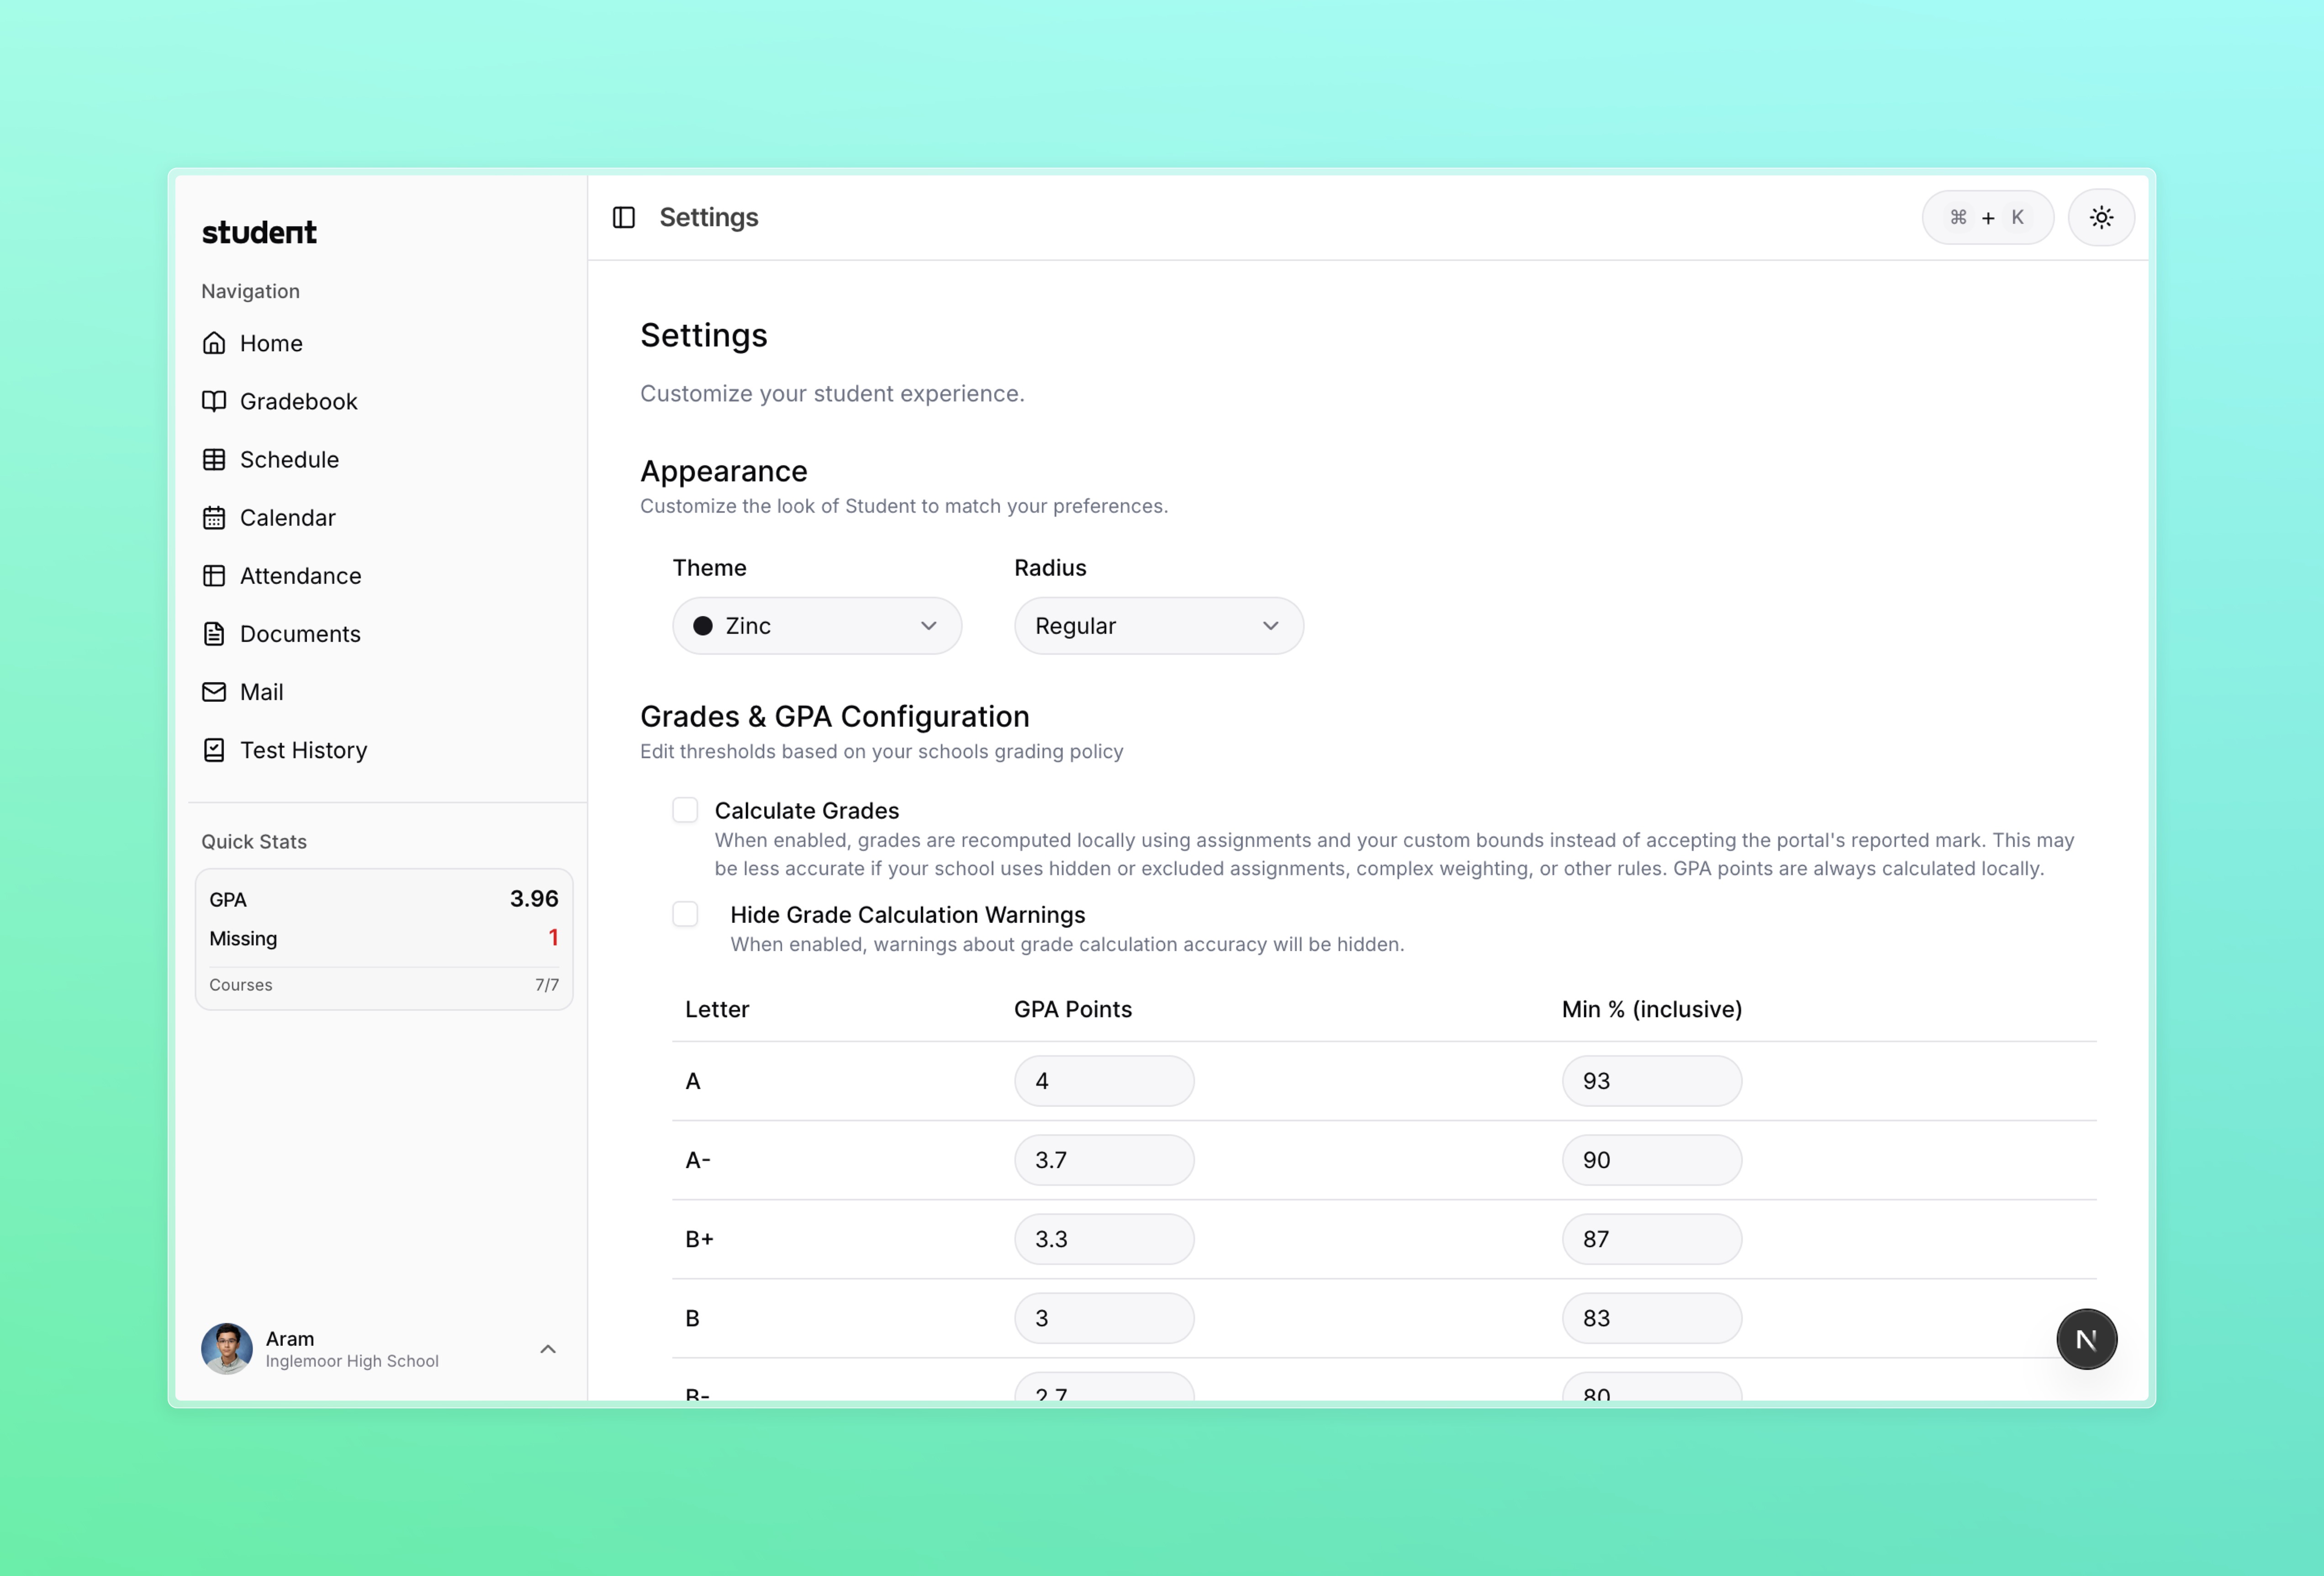Viewport: 2324px width, 1576px height.
Task: Click the black Zinc color dot
Action: (703, 626)
